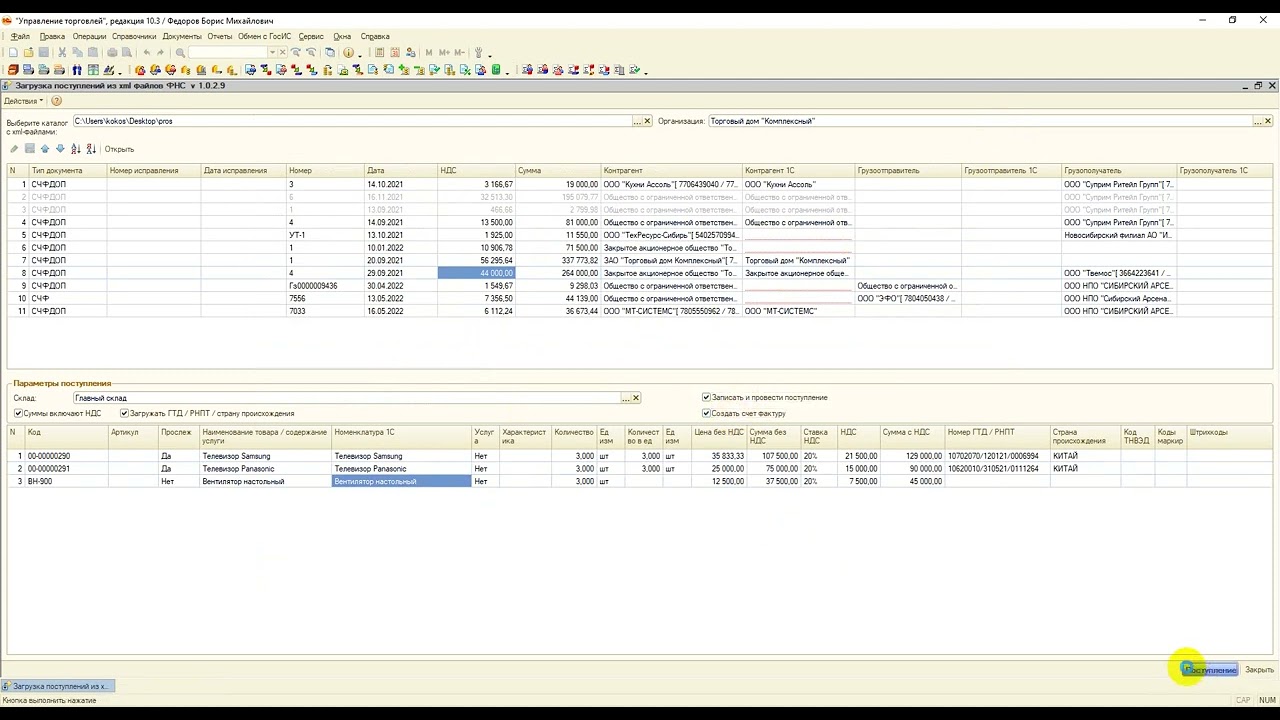Open the info help icon in toolbar

coord(348,53)
